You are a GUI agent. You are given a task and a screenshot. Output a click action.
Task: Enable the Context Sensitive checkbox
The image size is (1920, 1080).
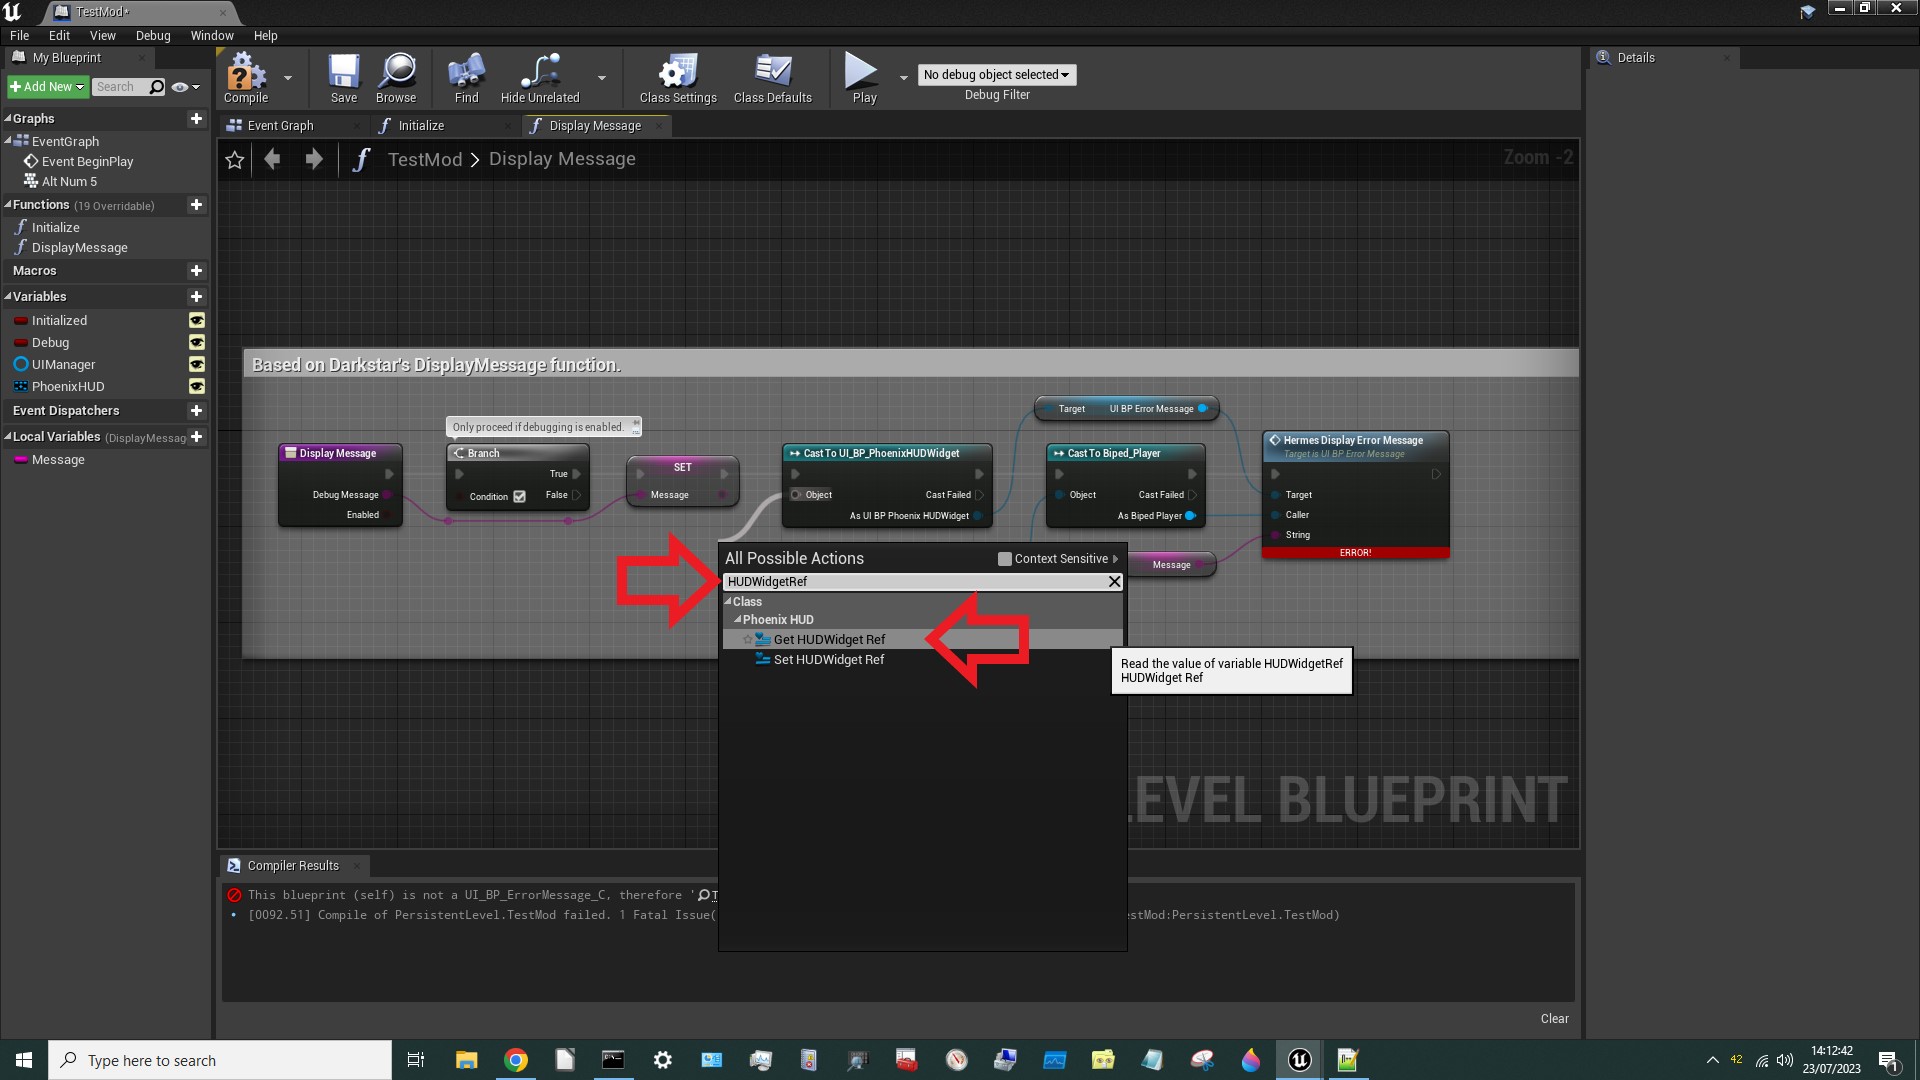(1004, 559)
